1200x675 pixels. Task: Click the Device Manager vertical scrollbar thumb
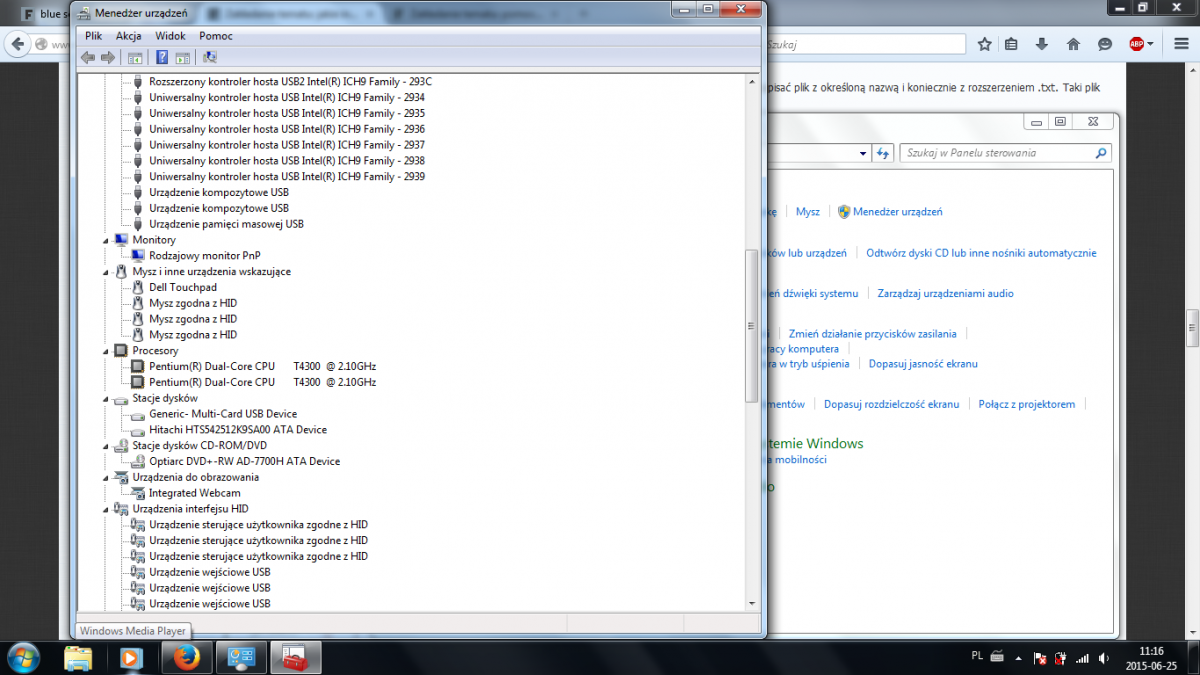click(752, 326)
